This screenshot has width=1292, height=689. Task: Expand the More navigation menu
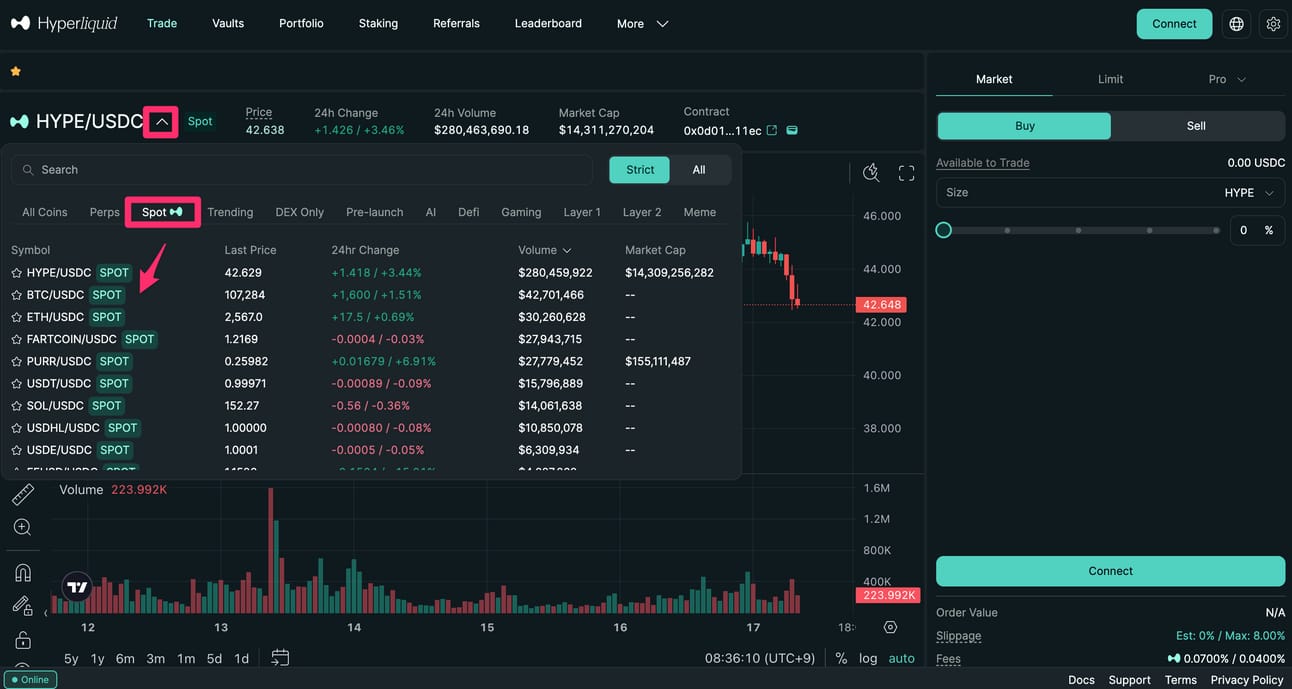(642, 24)
